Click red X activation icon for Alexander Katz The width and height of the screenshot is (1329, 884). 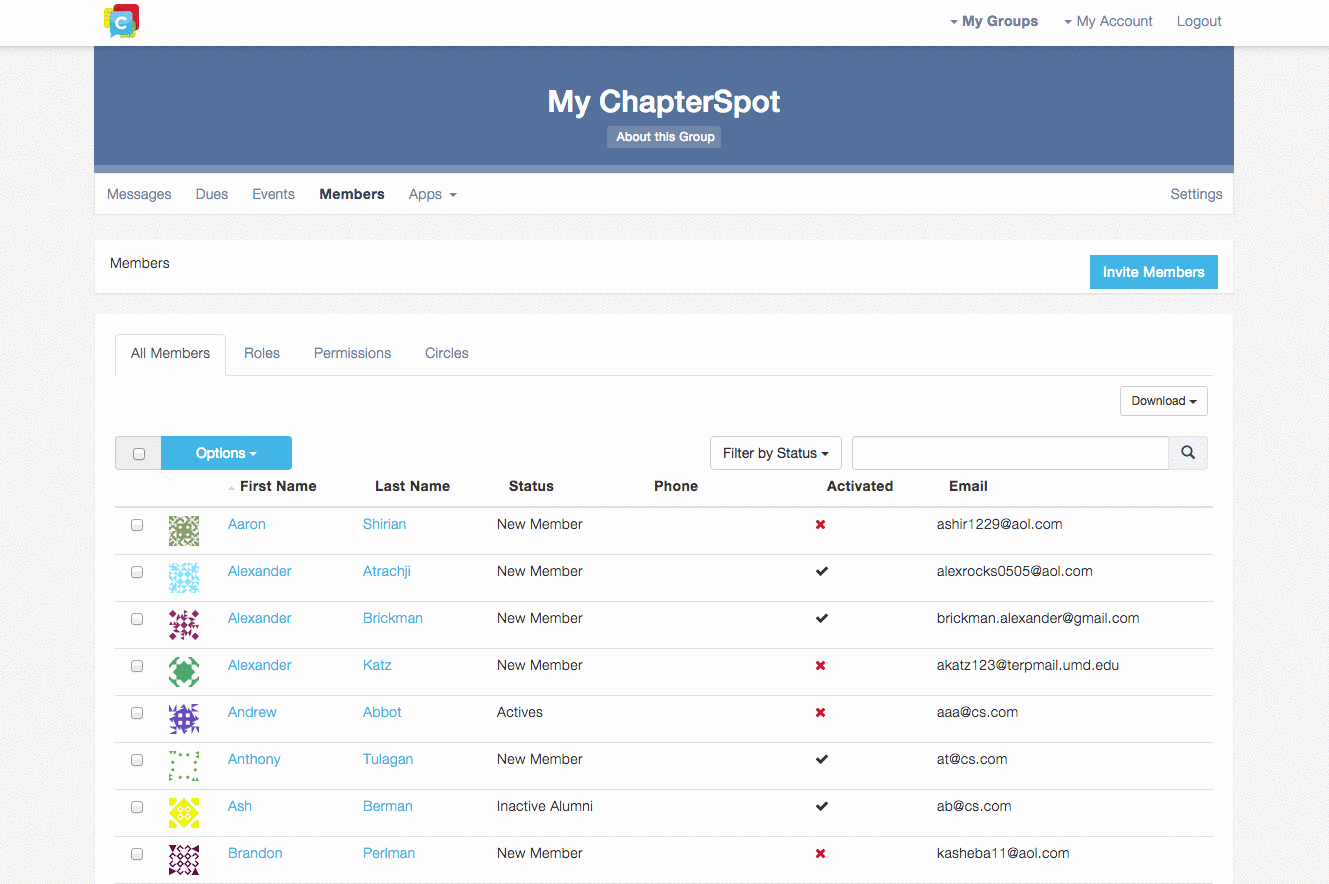click(x=821, y=666)
